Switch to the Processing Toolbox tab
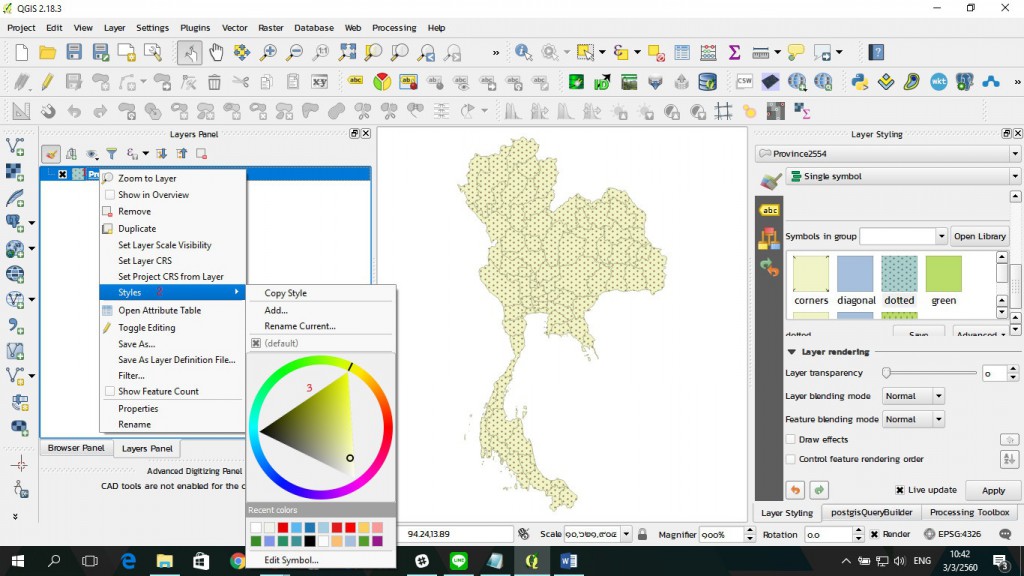 coord(970,512)
